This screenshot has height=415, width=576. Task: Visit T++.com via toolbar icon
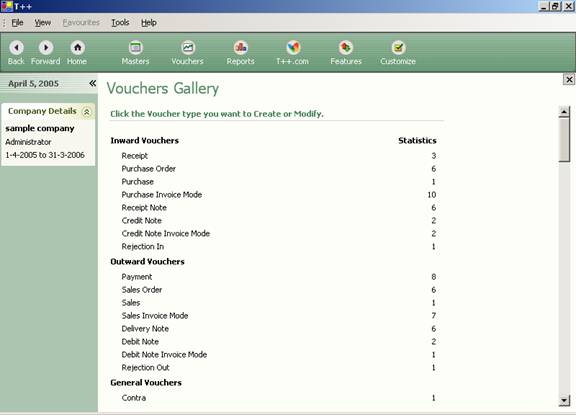[x=293, y=47]
